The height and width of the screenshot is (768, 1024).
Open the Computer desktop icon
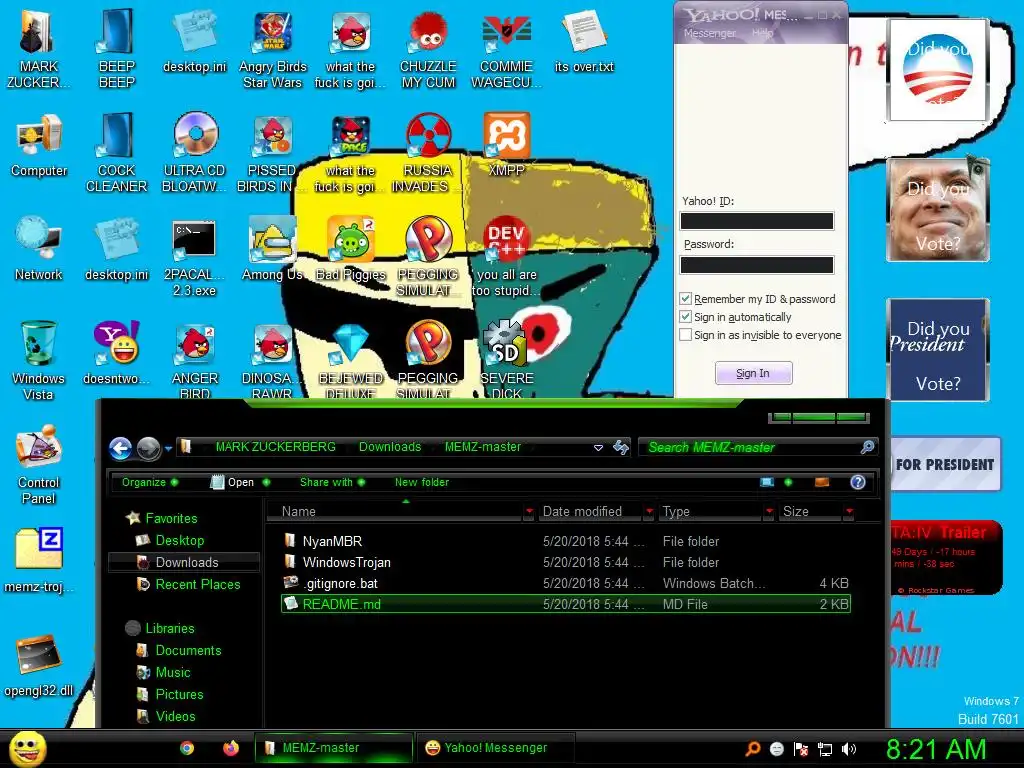pos(39,146)
